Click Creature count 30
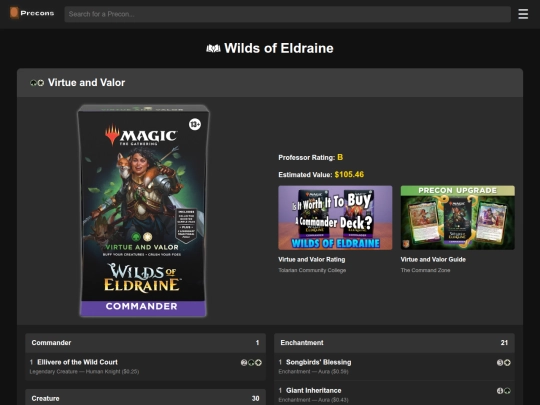540x405 pixels. tap(255, 398)
